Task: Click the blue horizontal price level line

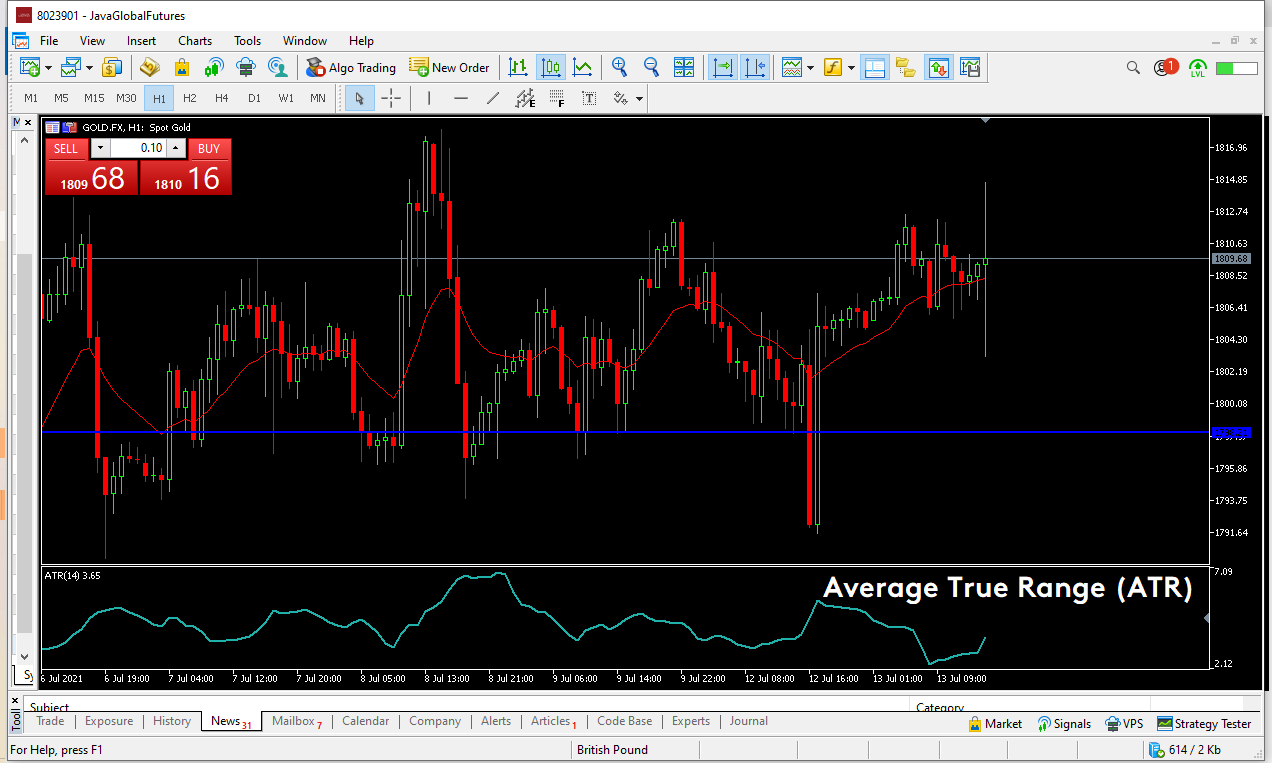Action: pos(600,432)
